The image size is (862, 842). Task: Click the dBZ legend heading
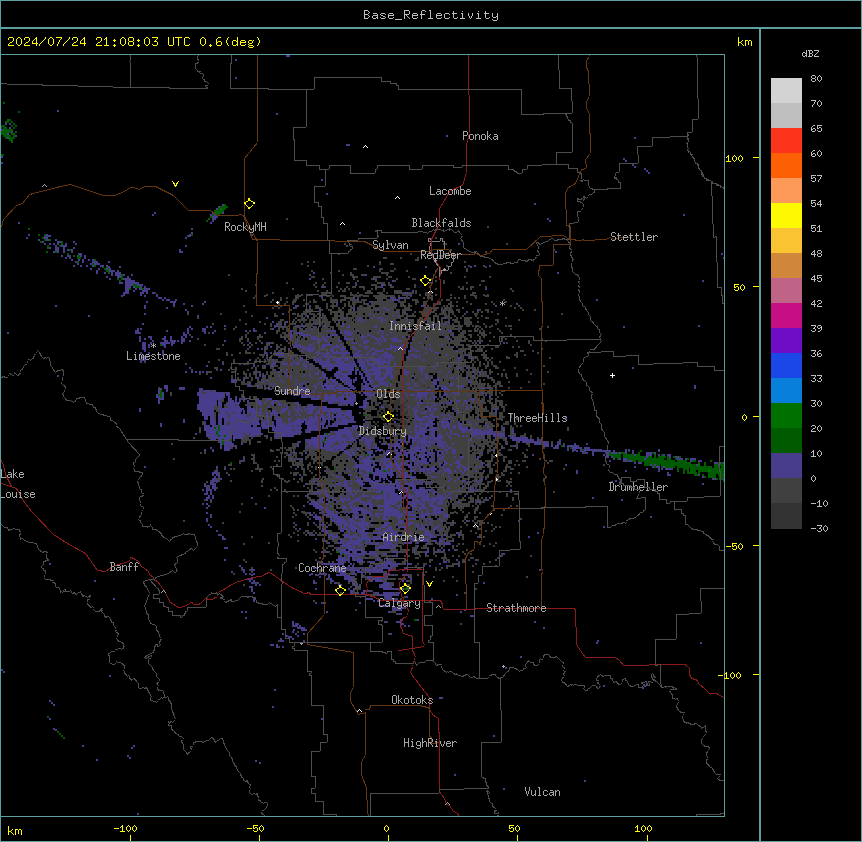point(810,53)
